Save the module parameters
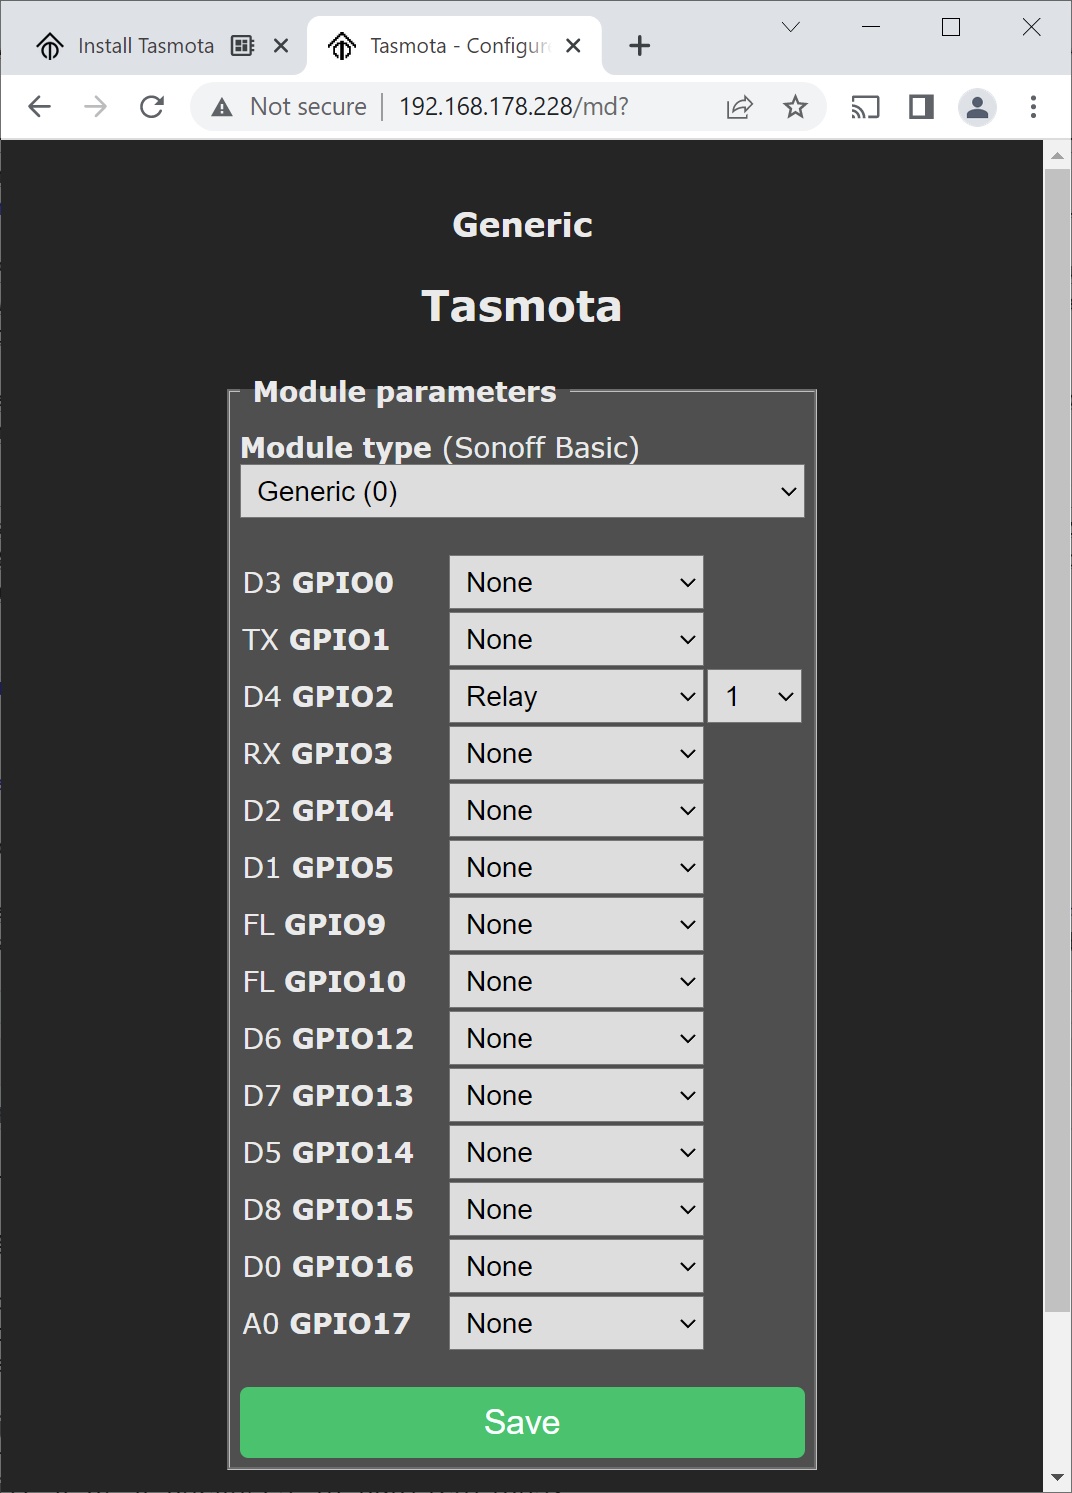1072x1493 pixels. click(522, 1422)
